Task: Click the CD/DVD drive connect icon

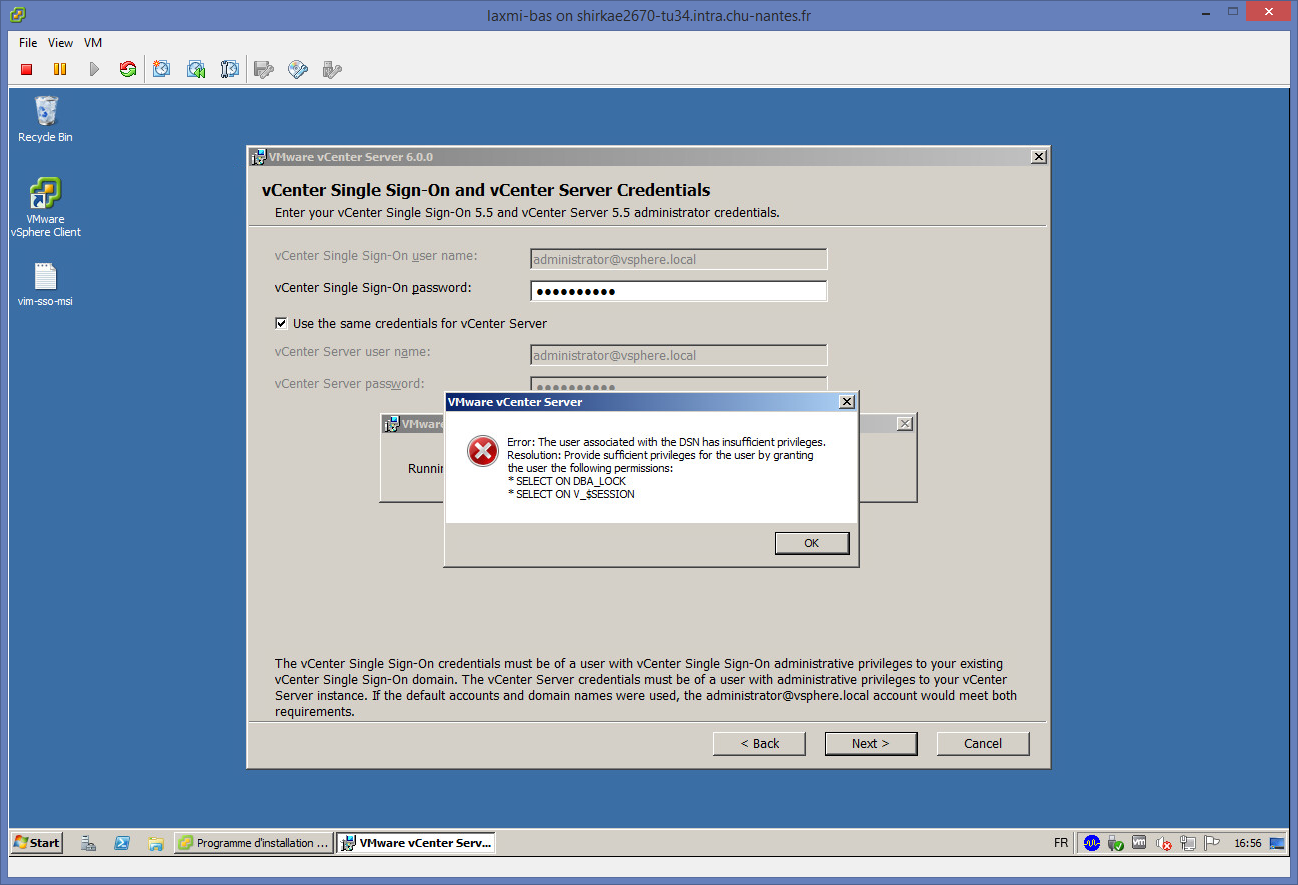Action: [298, 69]
